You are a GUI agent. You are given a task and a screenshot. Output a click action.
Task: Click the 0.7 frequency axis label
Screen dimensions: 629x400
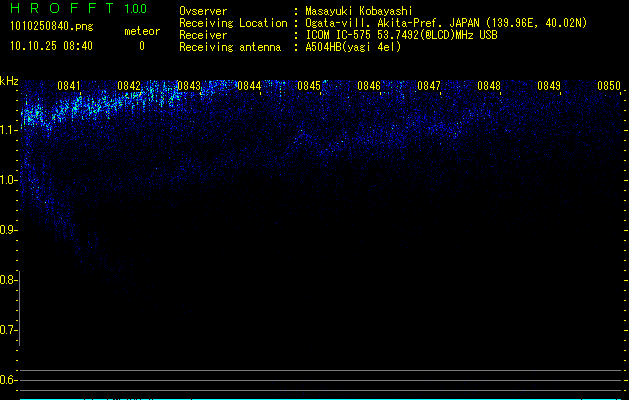(x=7, y=330)
